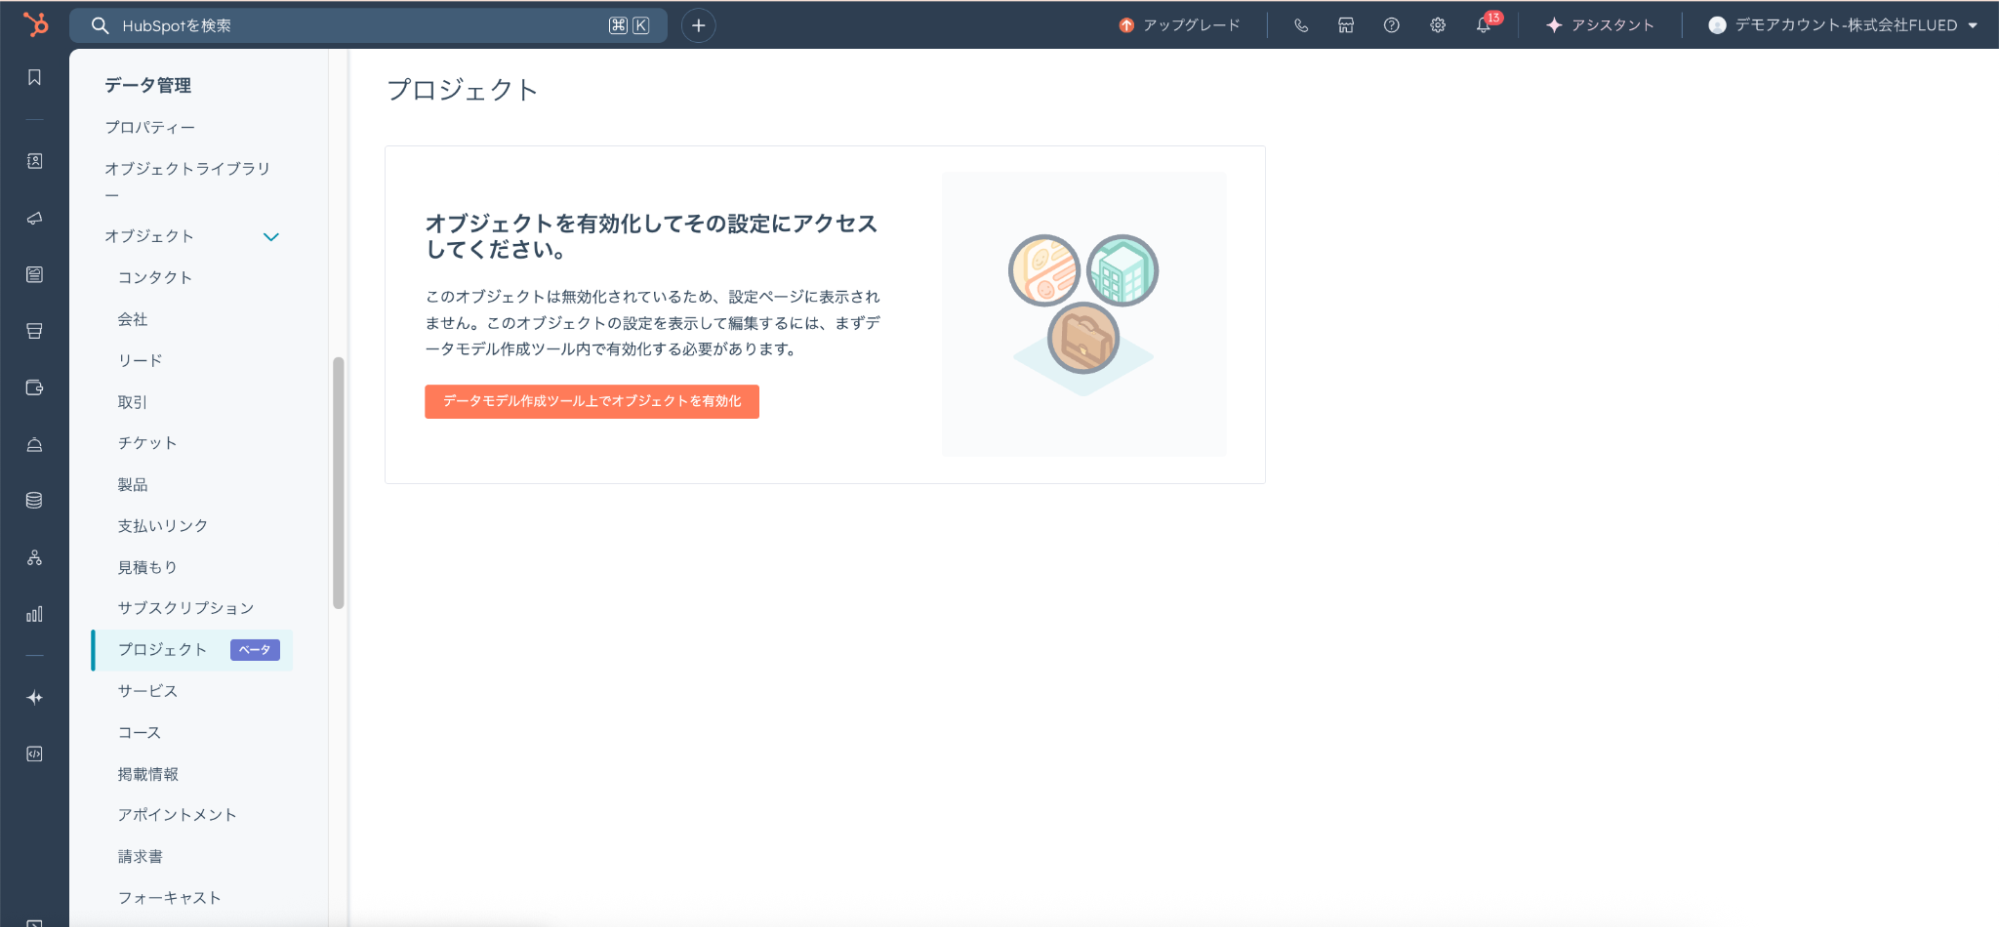
Task: Select コンタクト in the object list
Action: 154,278
